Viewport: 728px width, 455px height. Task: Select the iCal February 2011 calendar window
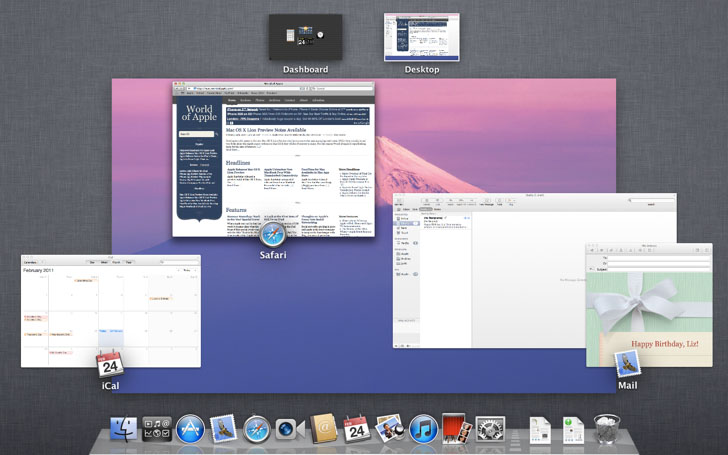[111, 311]
